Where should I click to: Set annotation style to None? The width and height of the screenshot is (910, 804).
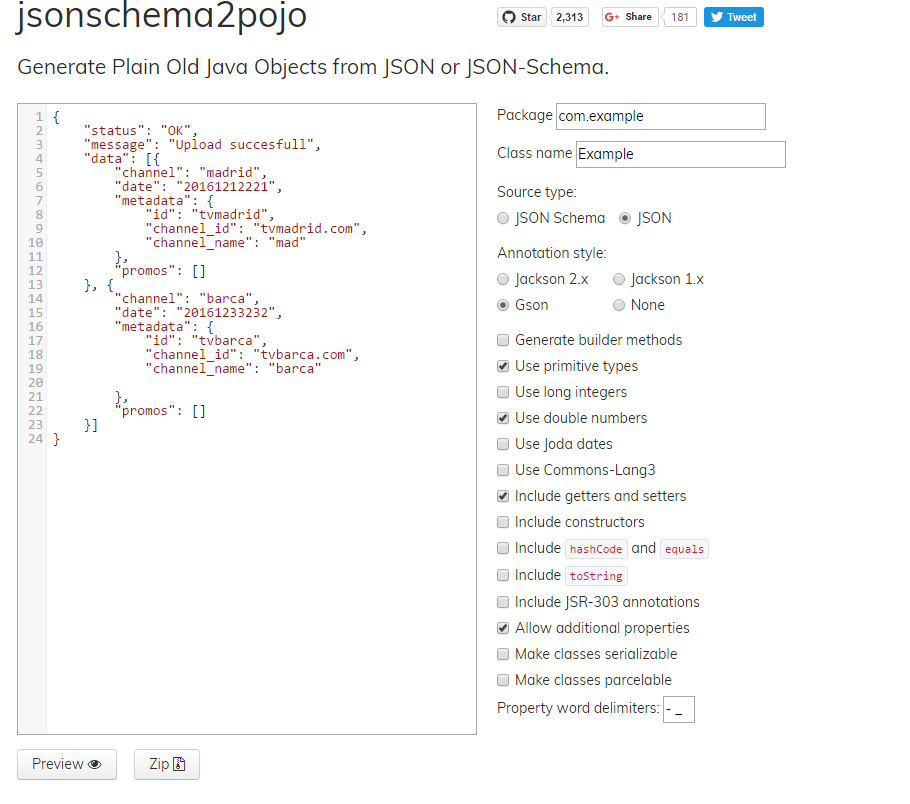pos(620,305)
